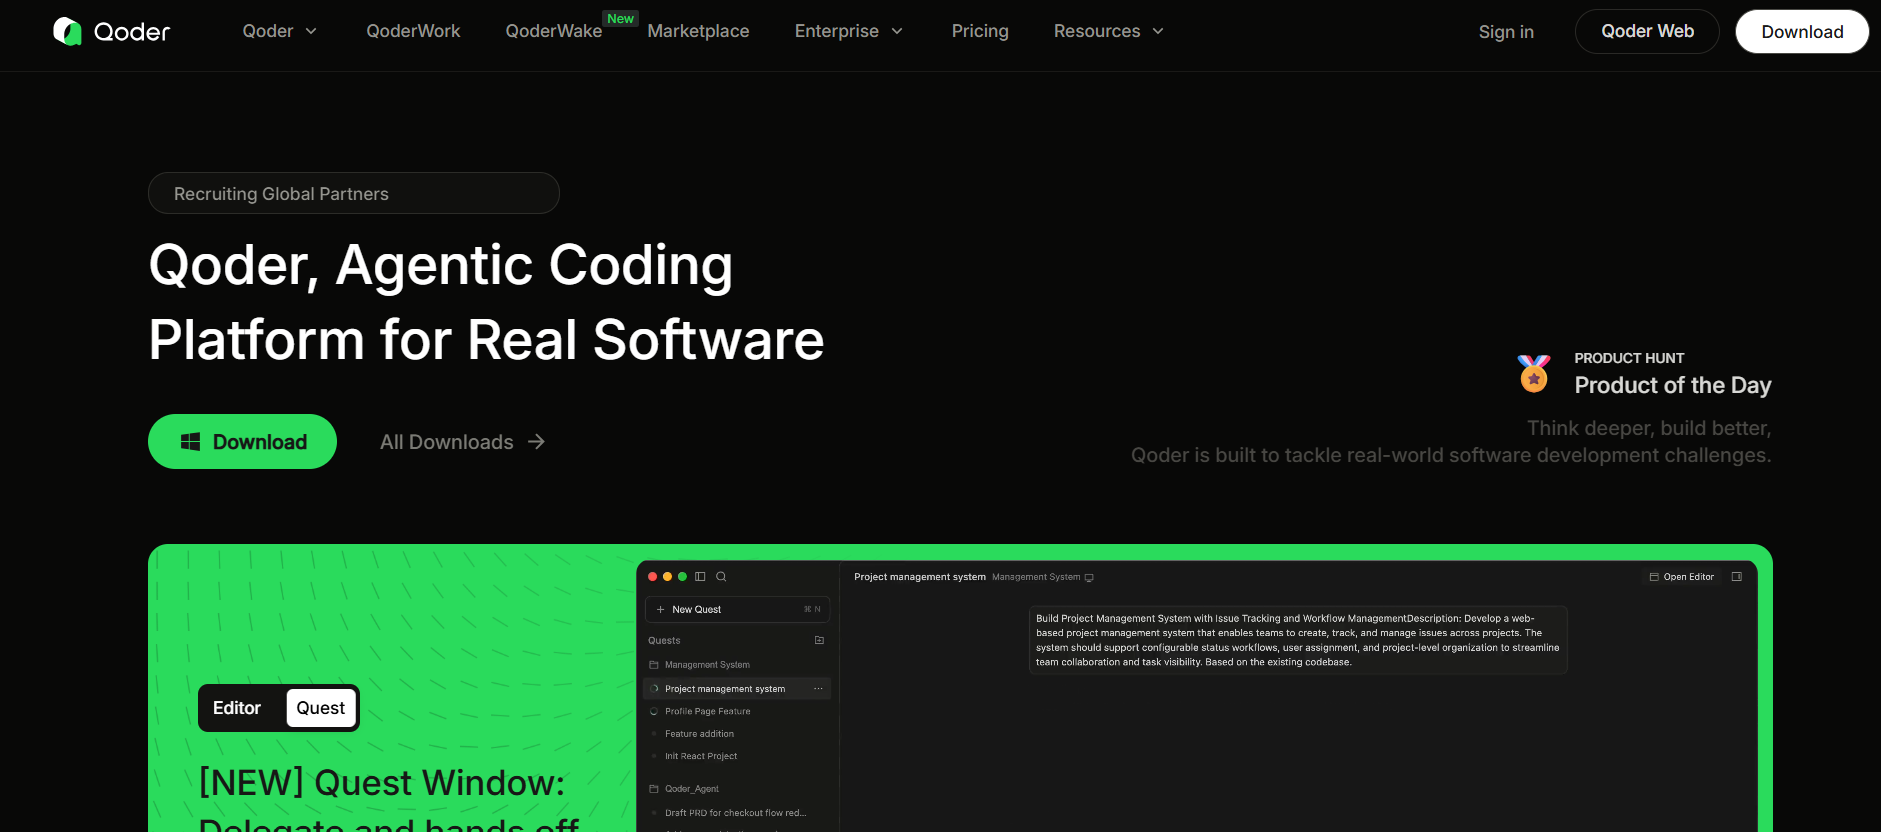Click the spinner icon beside Profile Page Feature
Screen dimensions: 1881x832
(654, 712)
